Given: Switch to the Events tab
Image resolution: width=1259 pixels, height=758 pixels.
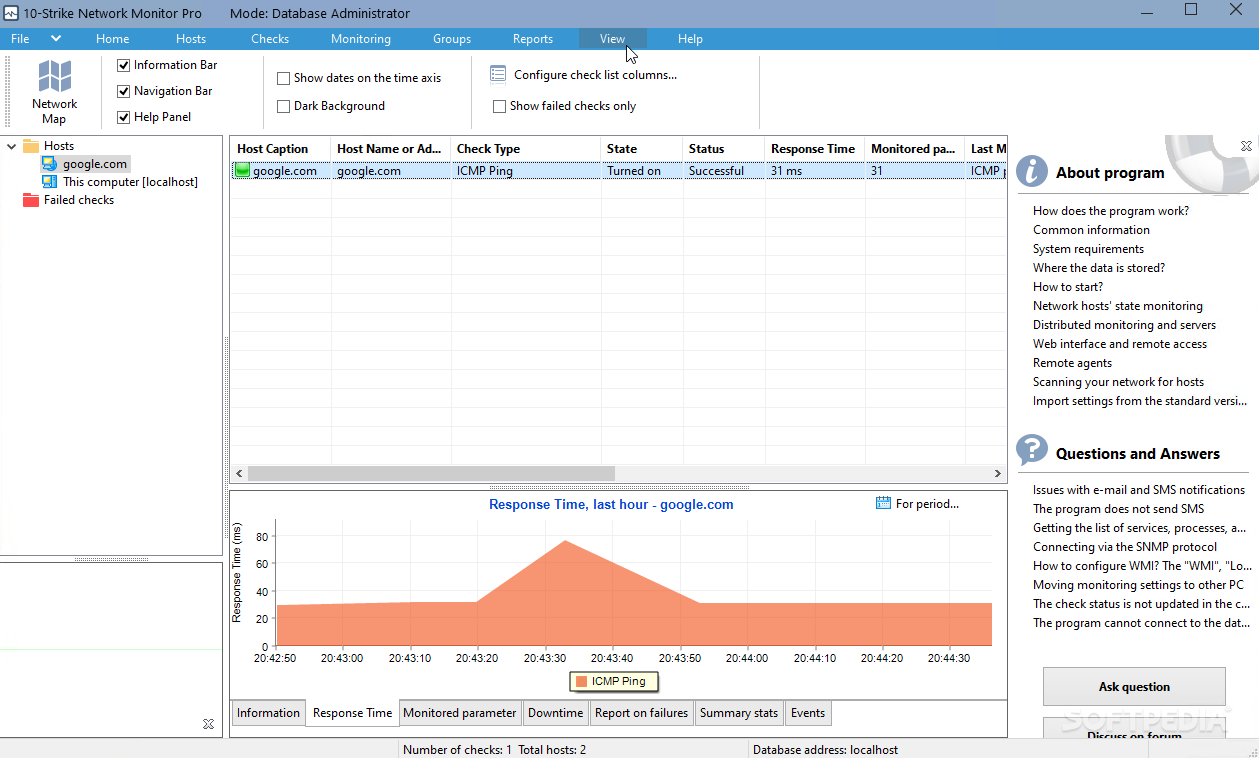Looking at the screenshot, I should point(808,713).
